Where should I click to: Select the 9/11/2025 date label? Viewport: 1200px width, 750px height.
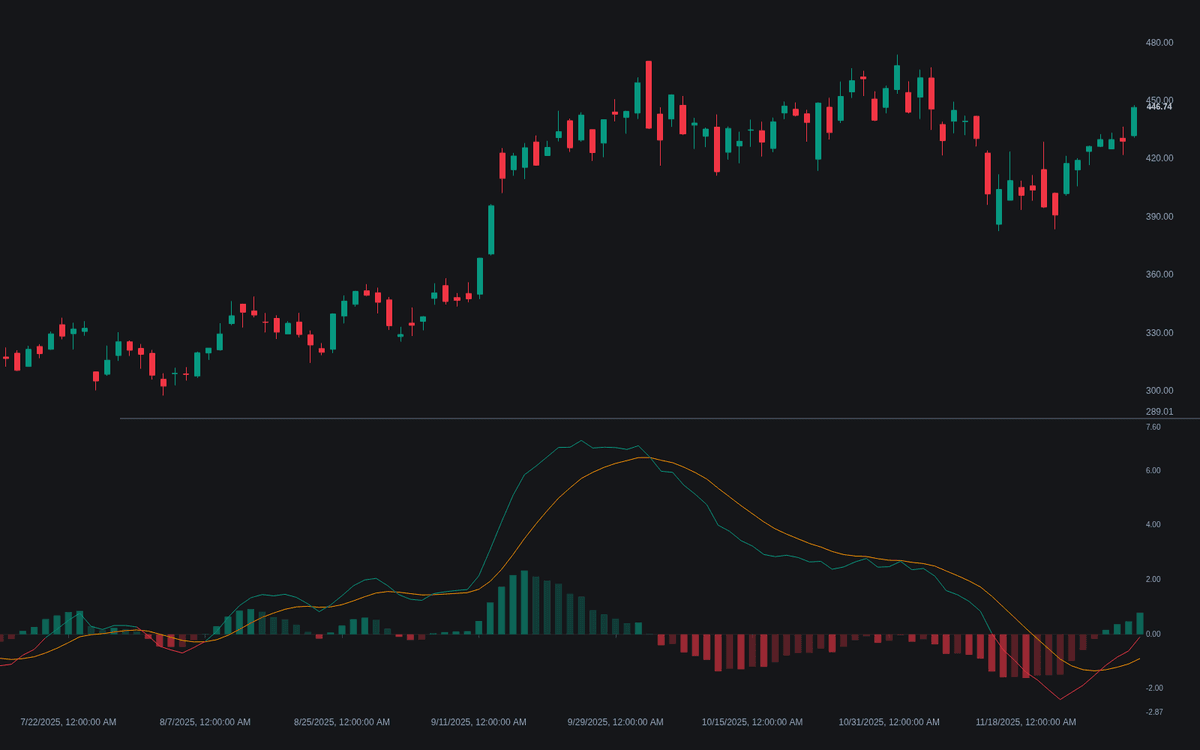(479, 722)
